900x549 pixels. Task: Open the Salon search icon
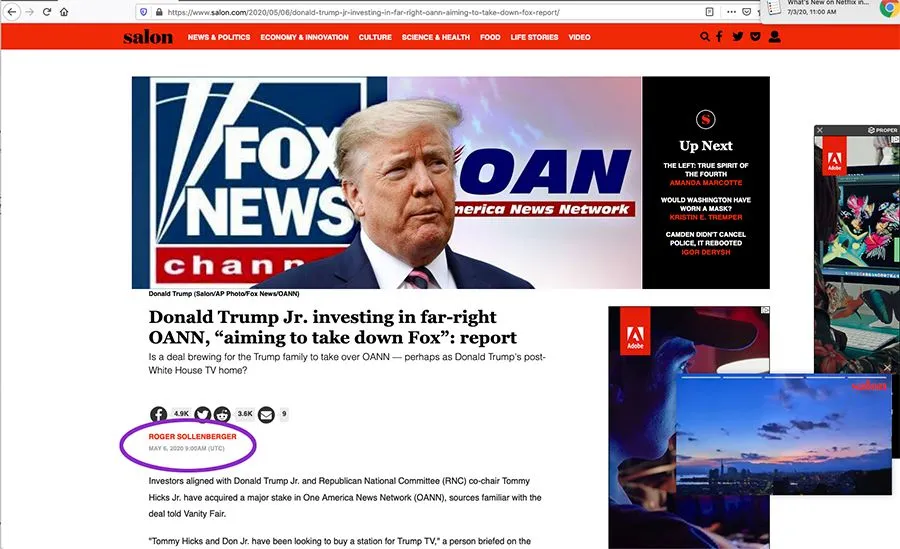point(704,37)
